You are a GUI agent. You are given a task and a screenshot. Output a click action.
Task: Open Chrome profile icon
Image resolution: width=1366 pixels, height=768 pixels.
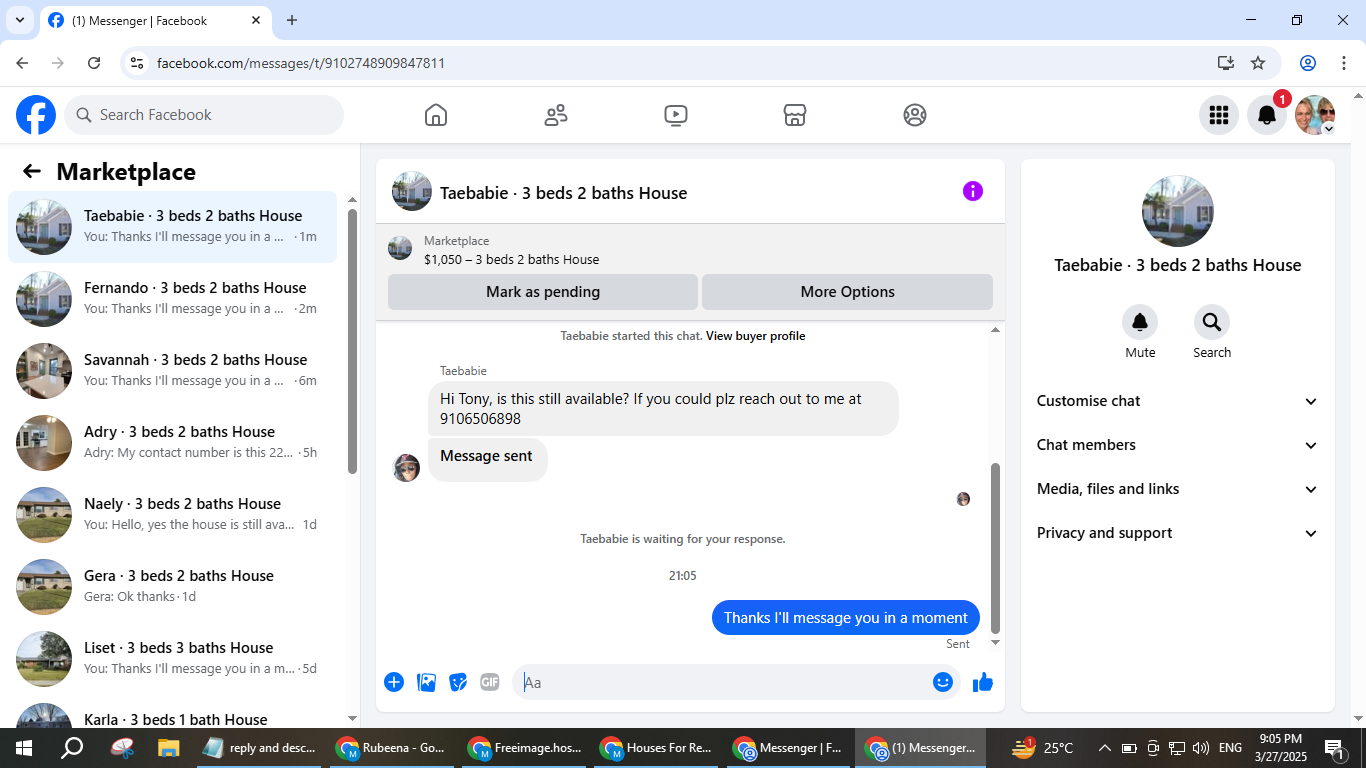coord(1308,63)
